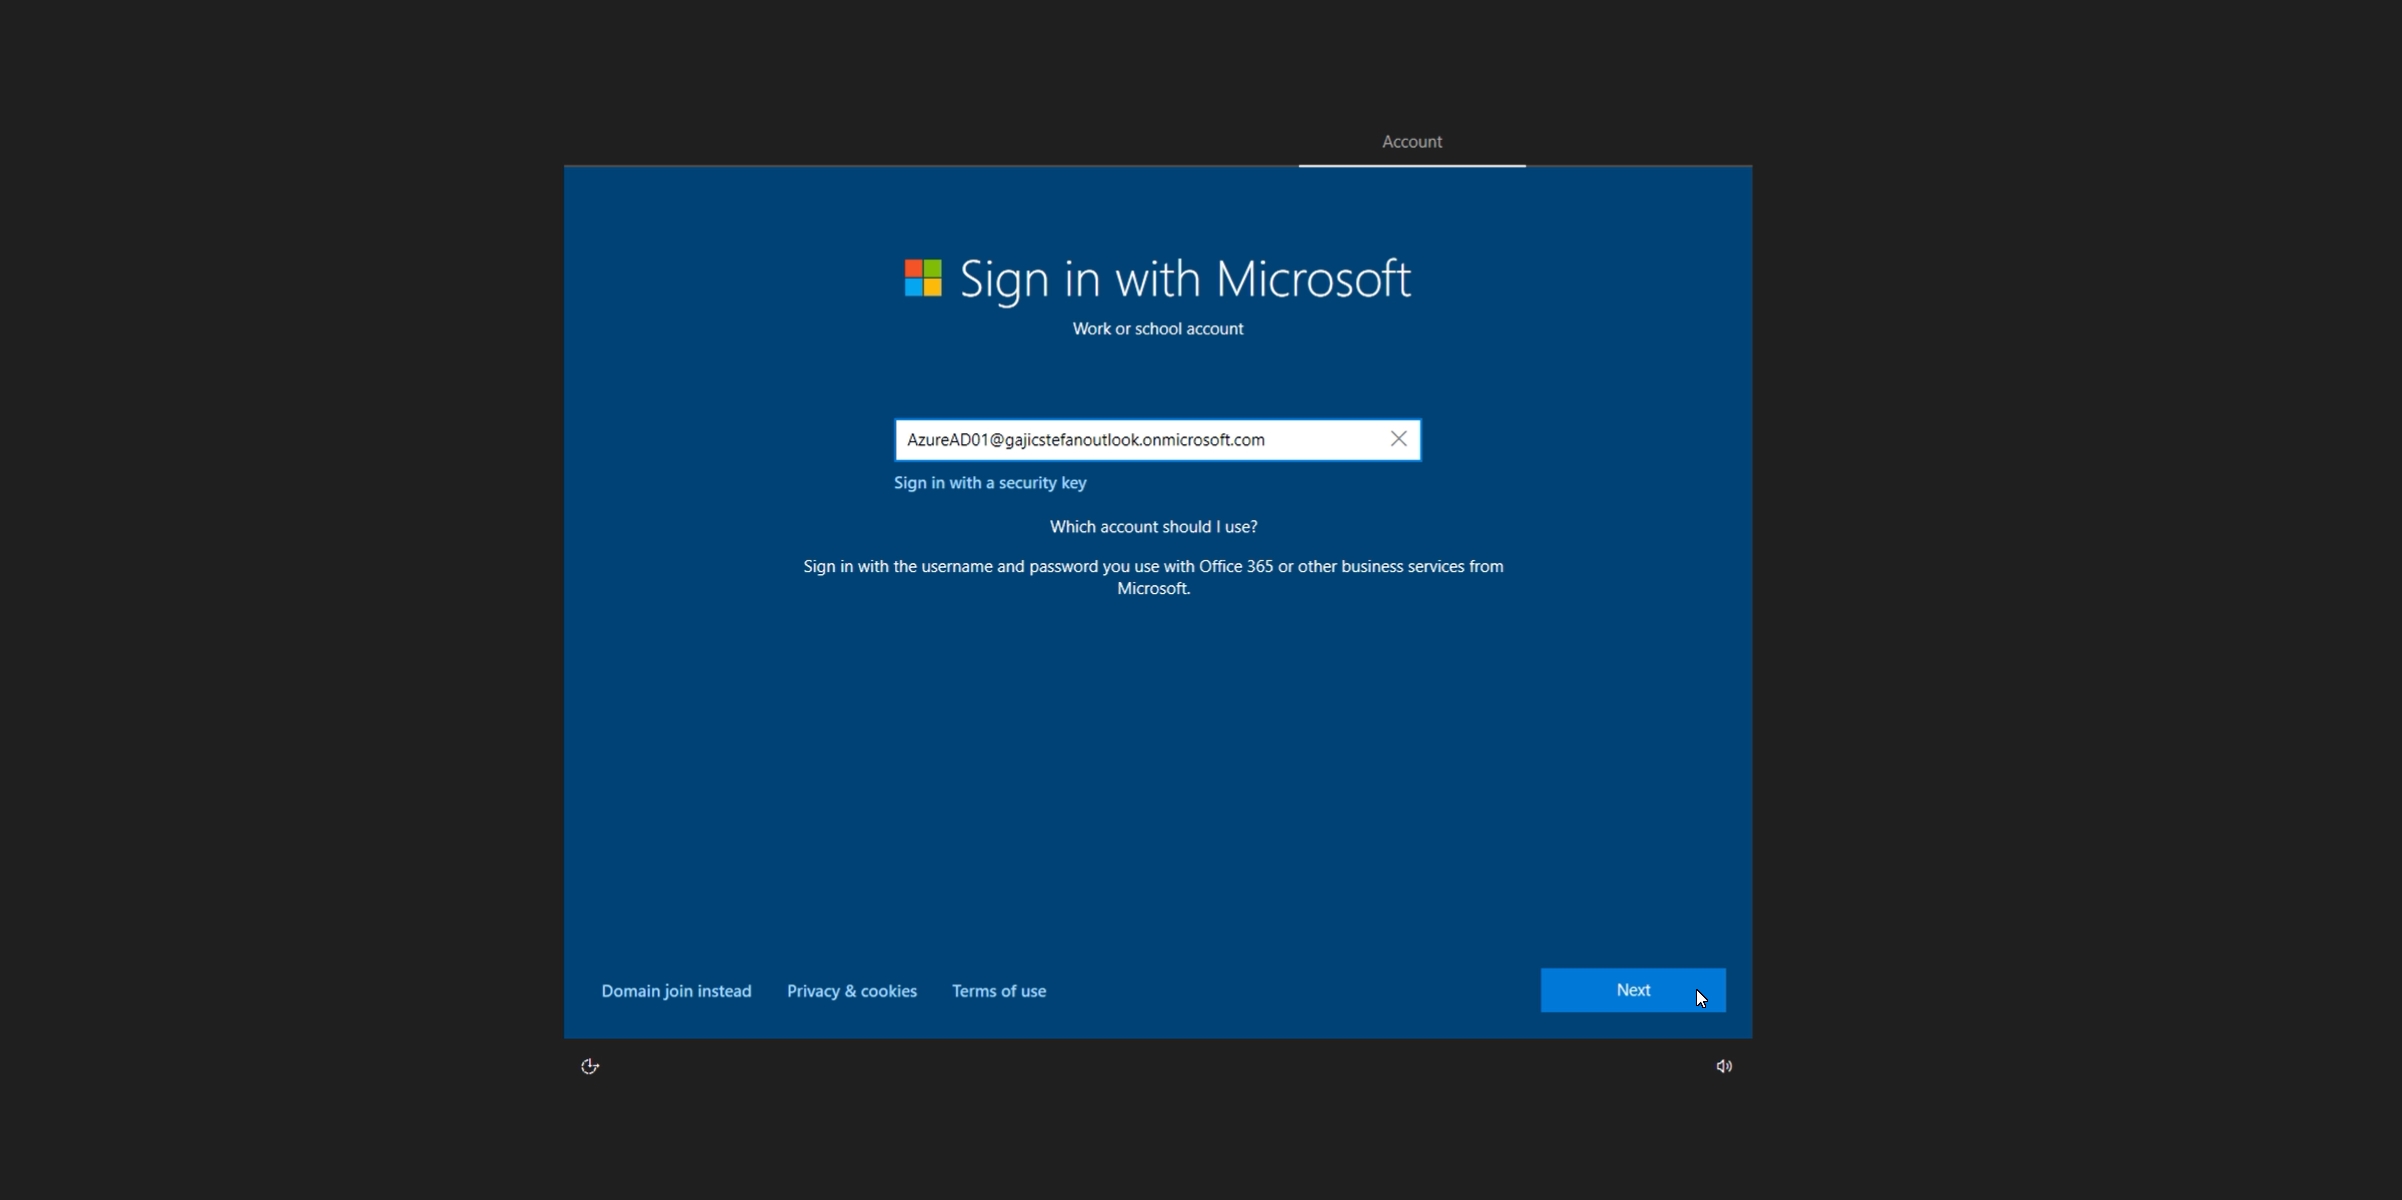Open 'Sign in with a security key'
2402x1200 pixels.
(989, 483)
